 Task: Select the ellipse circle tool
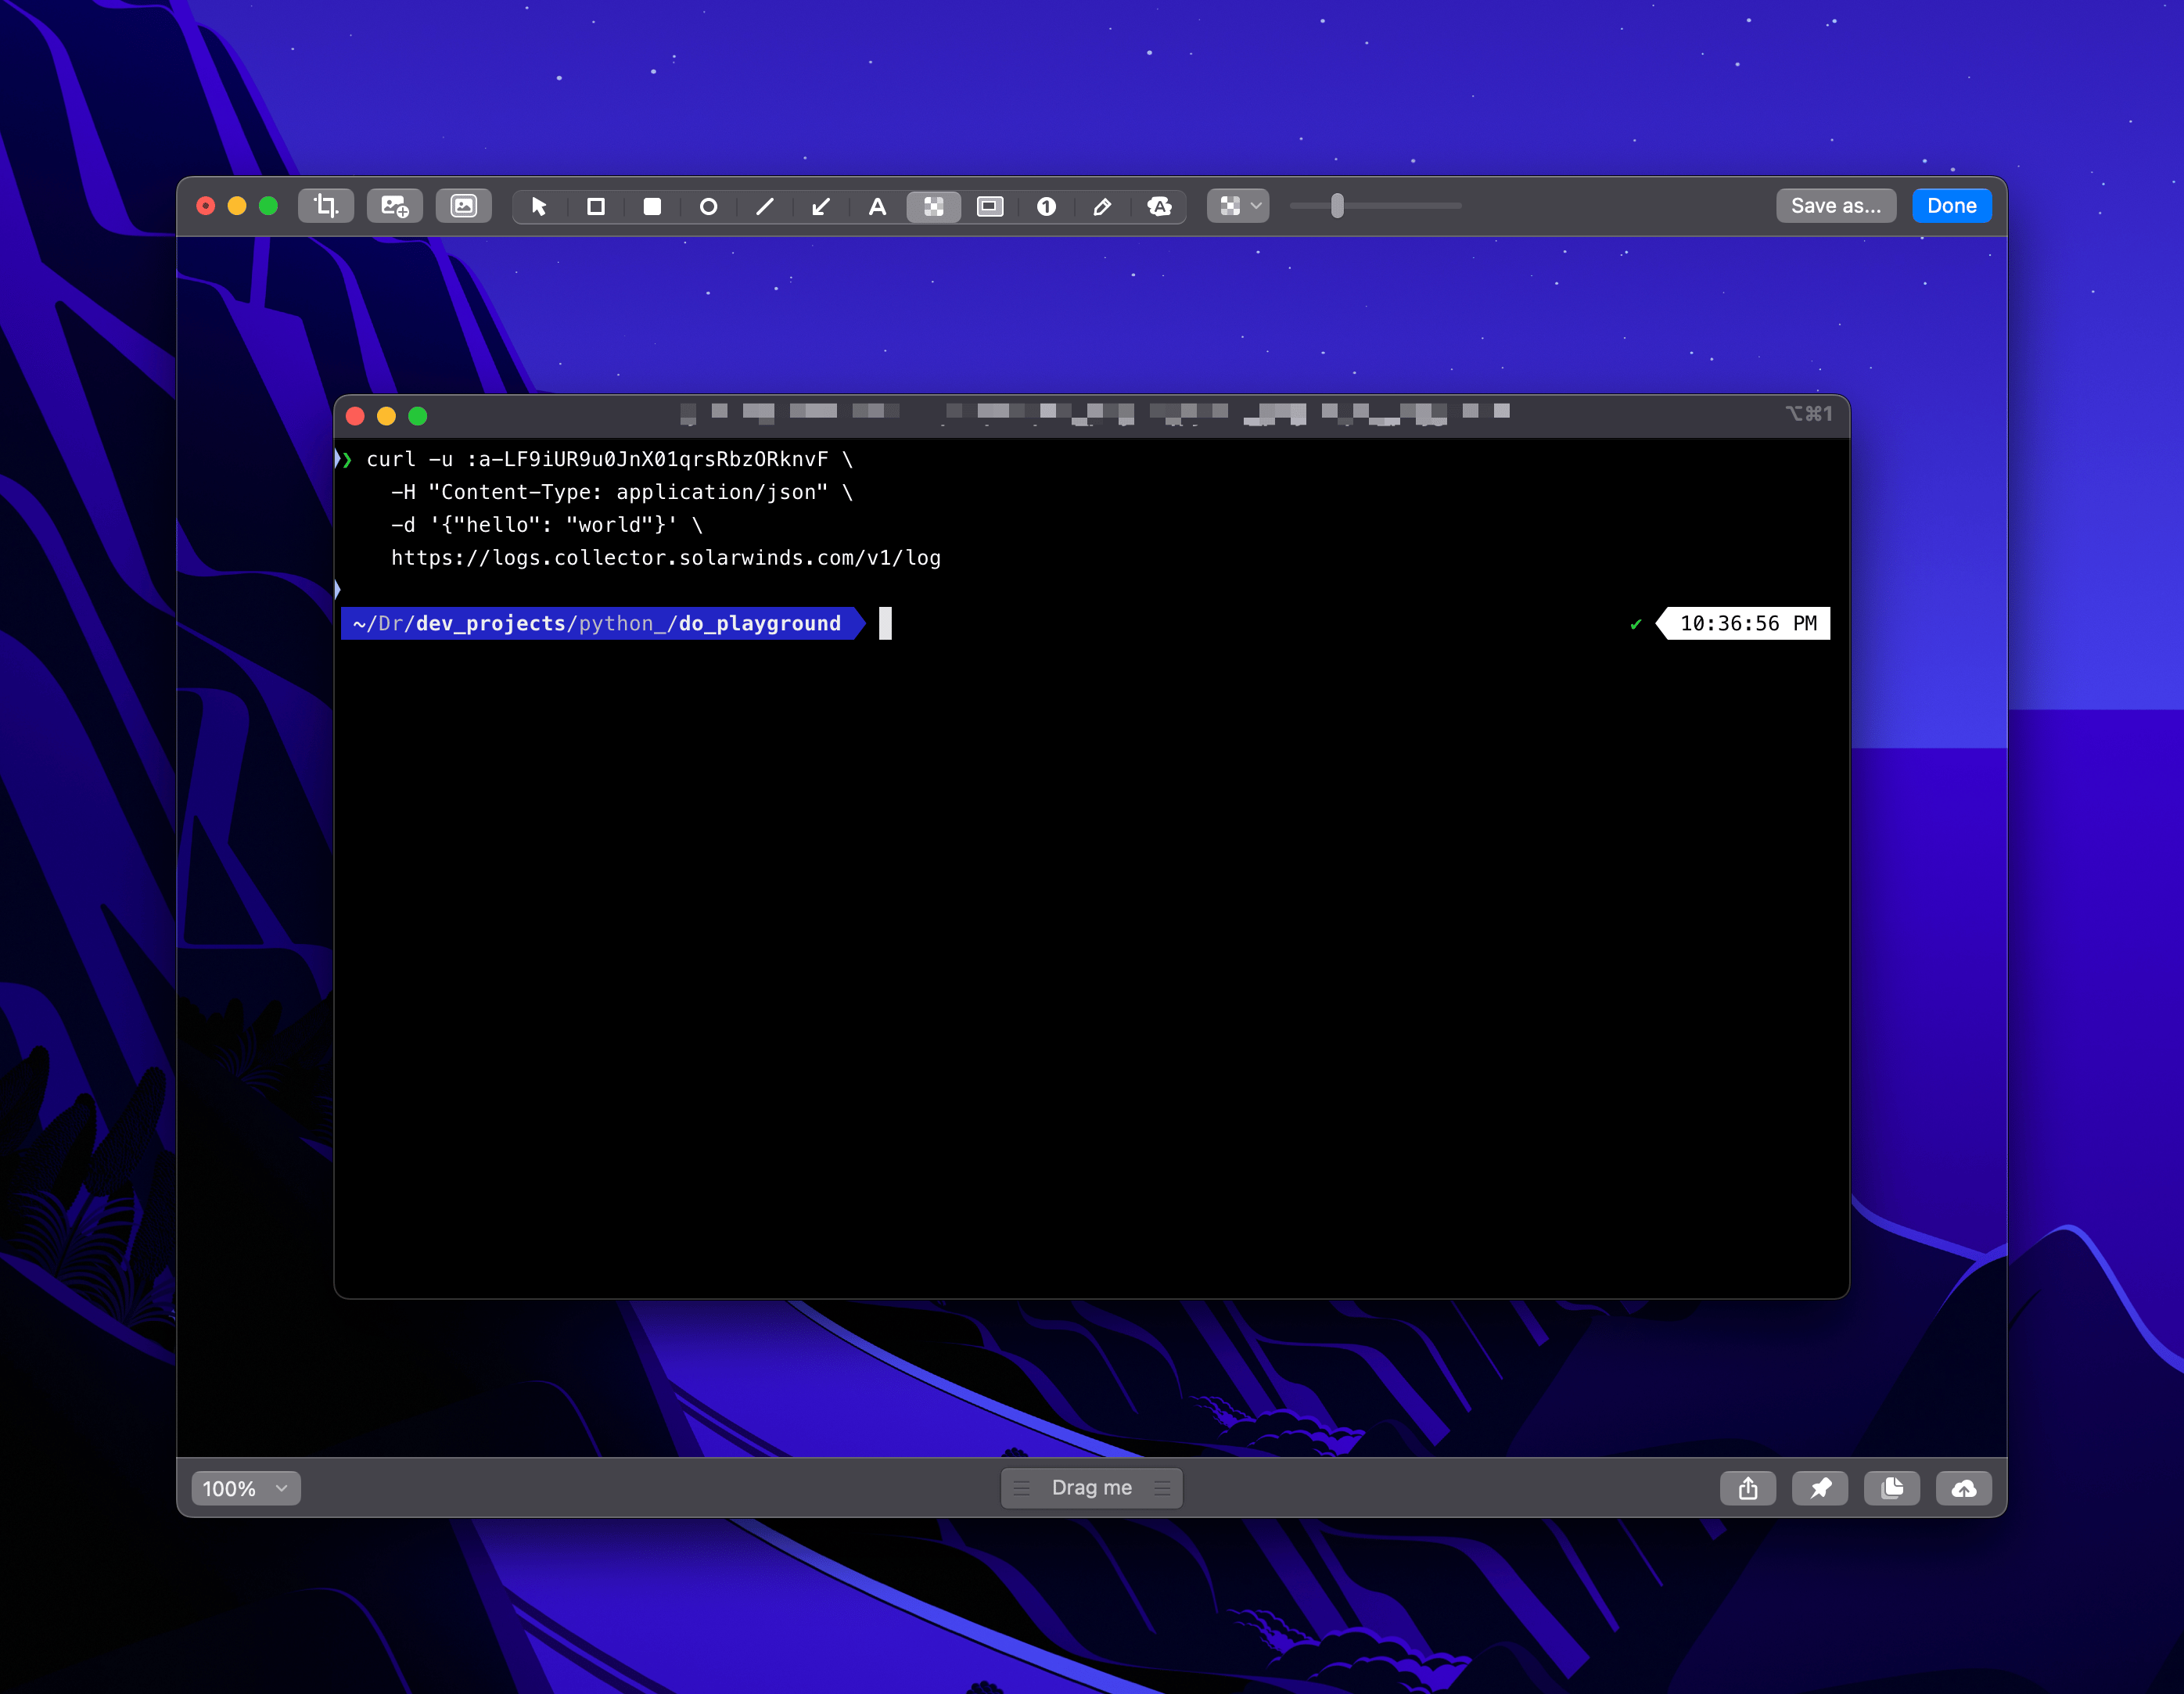[x=708, y=206]
